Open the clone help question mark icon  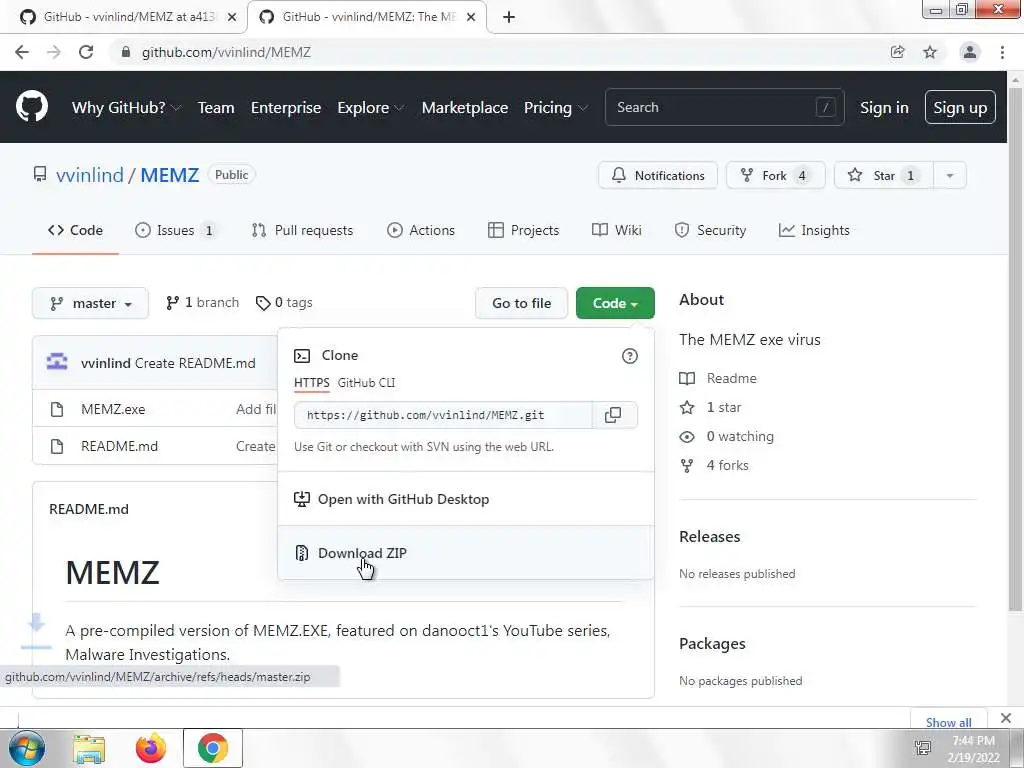pos(630,356)
